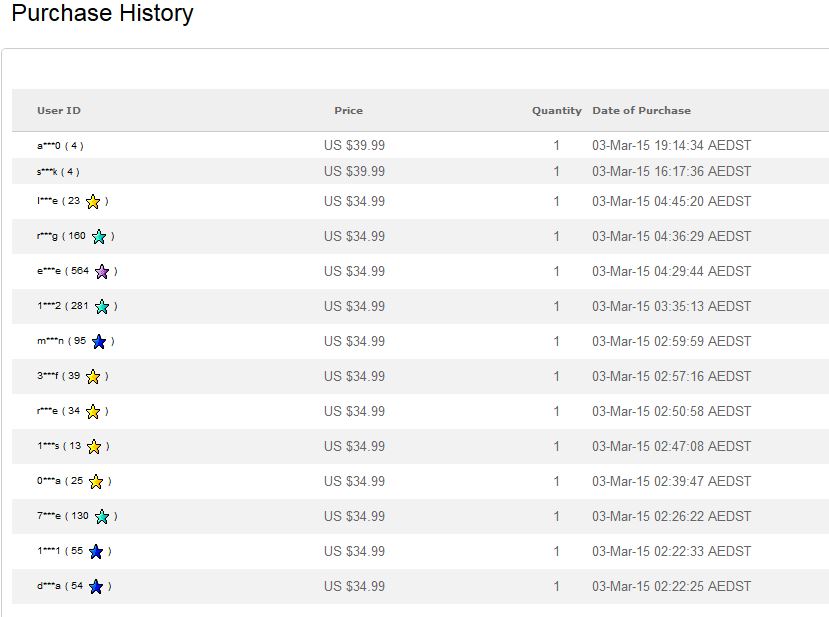Image resolution: width=829 pixels, height=617 pixels.
Task: Select user ID text 7***e
Action: [x=49, y=515]
